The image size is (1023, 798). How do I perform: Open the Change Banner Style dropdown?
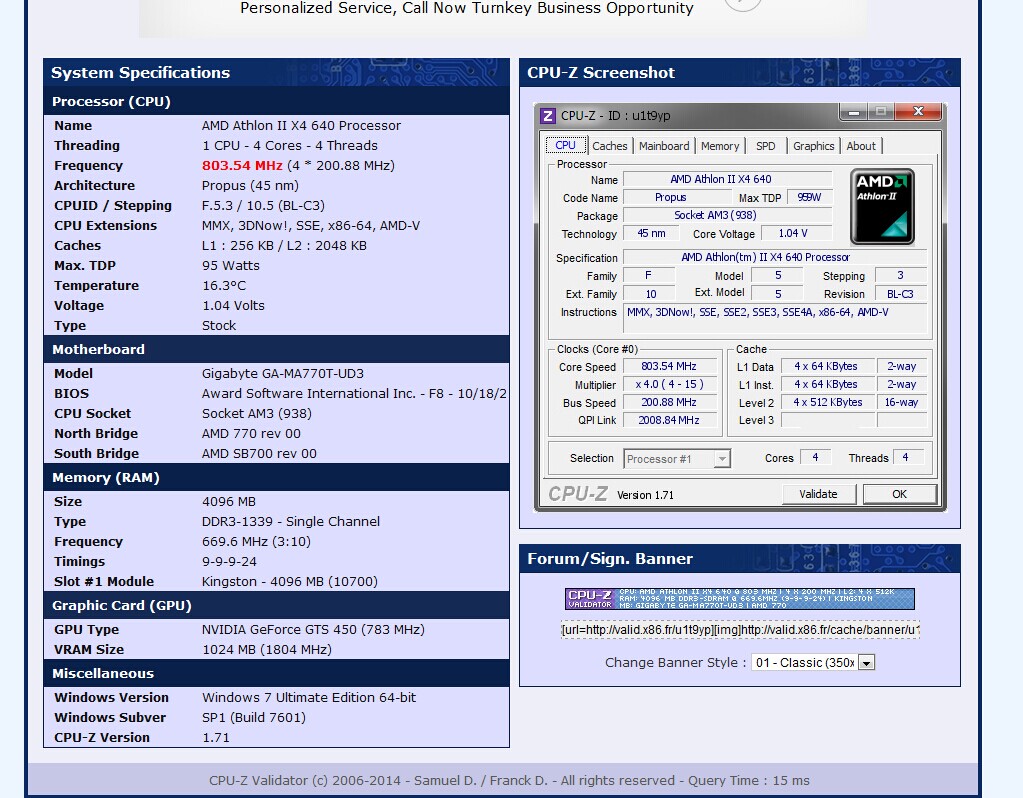812,662
